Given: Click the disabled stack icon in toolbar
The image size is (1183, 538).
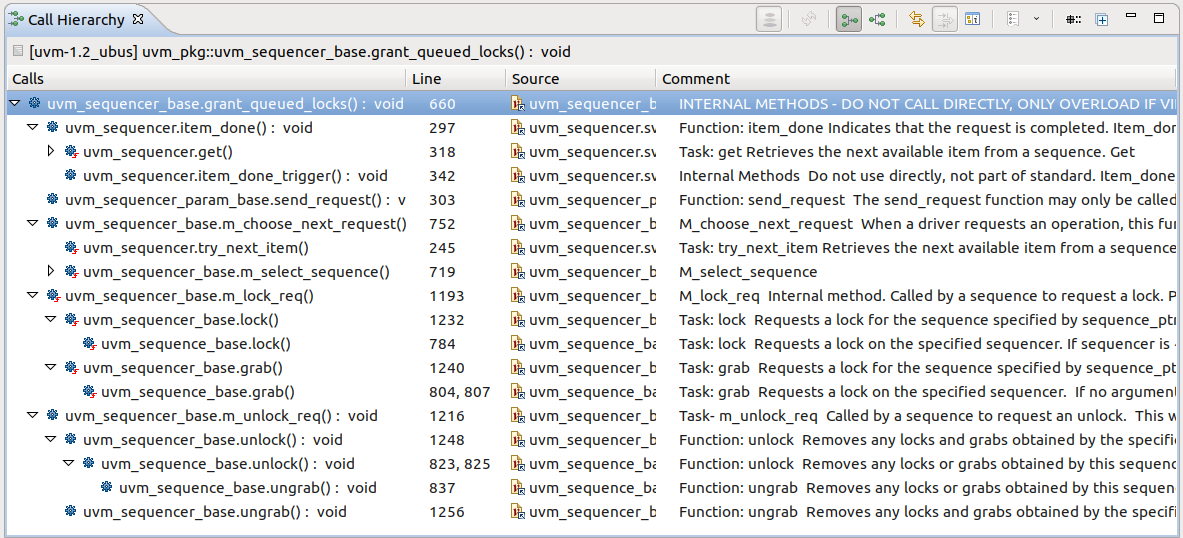Looking at the screenshot, I should (768, 19).
